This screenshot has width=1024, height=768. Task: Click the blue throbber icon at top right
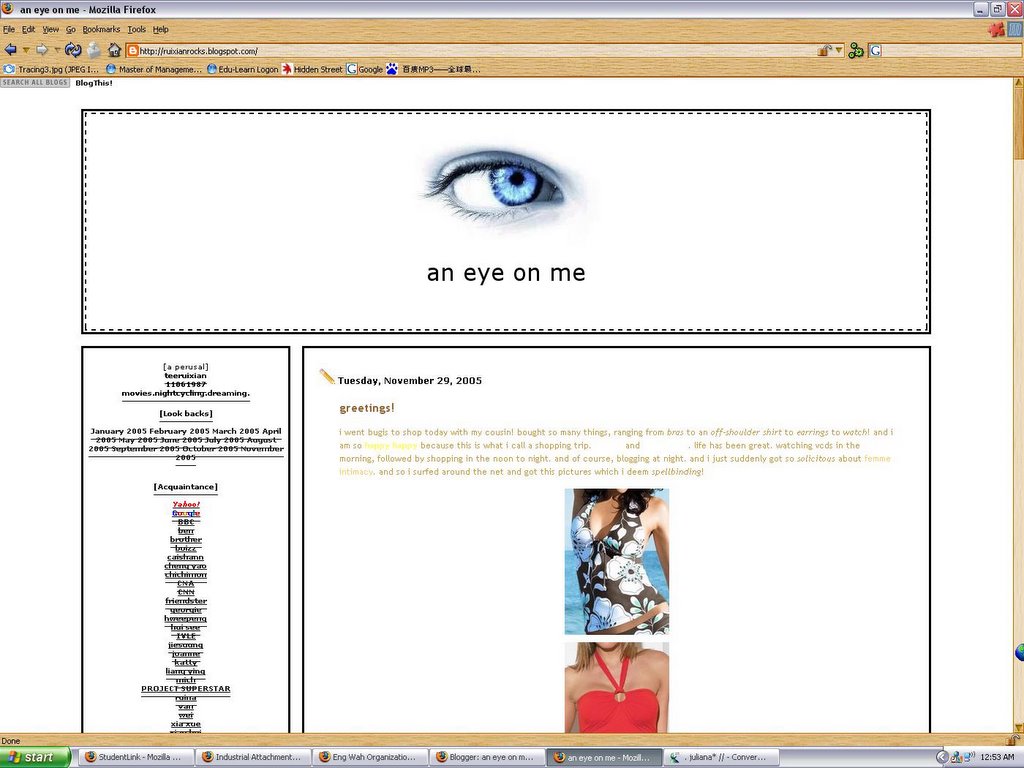point(1016,29)
